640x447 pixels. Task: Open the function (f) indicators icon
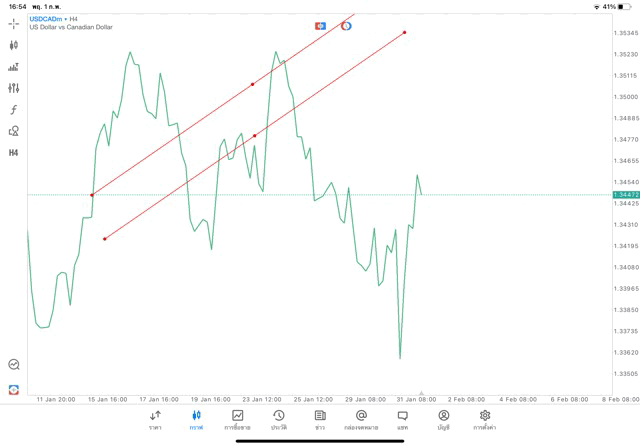[x=14, y=110]
